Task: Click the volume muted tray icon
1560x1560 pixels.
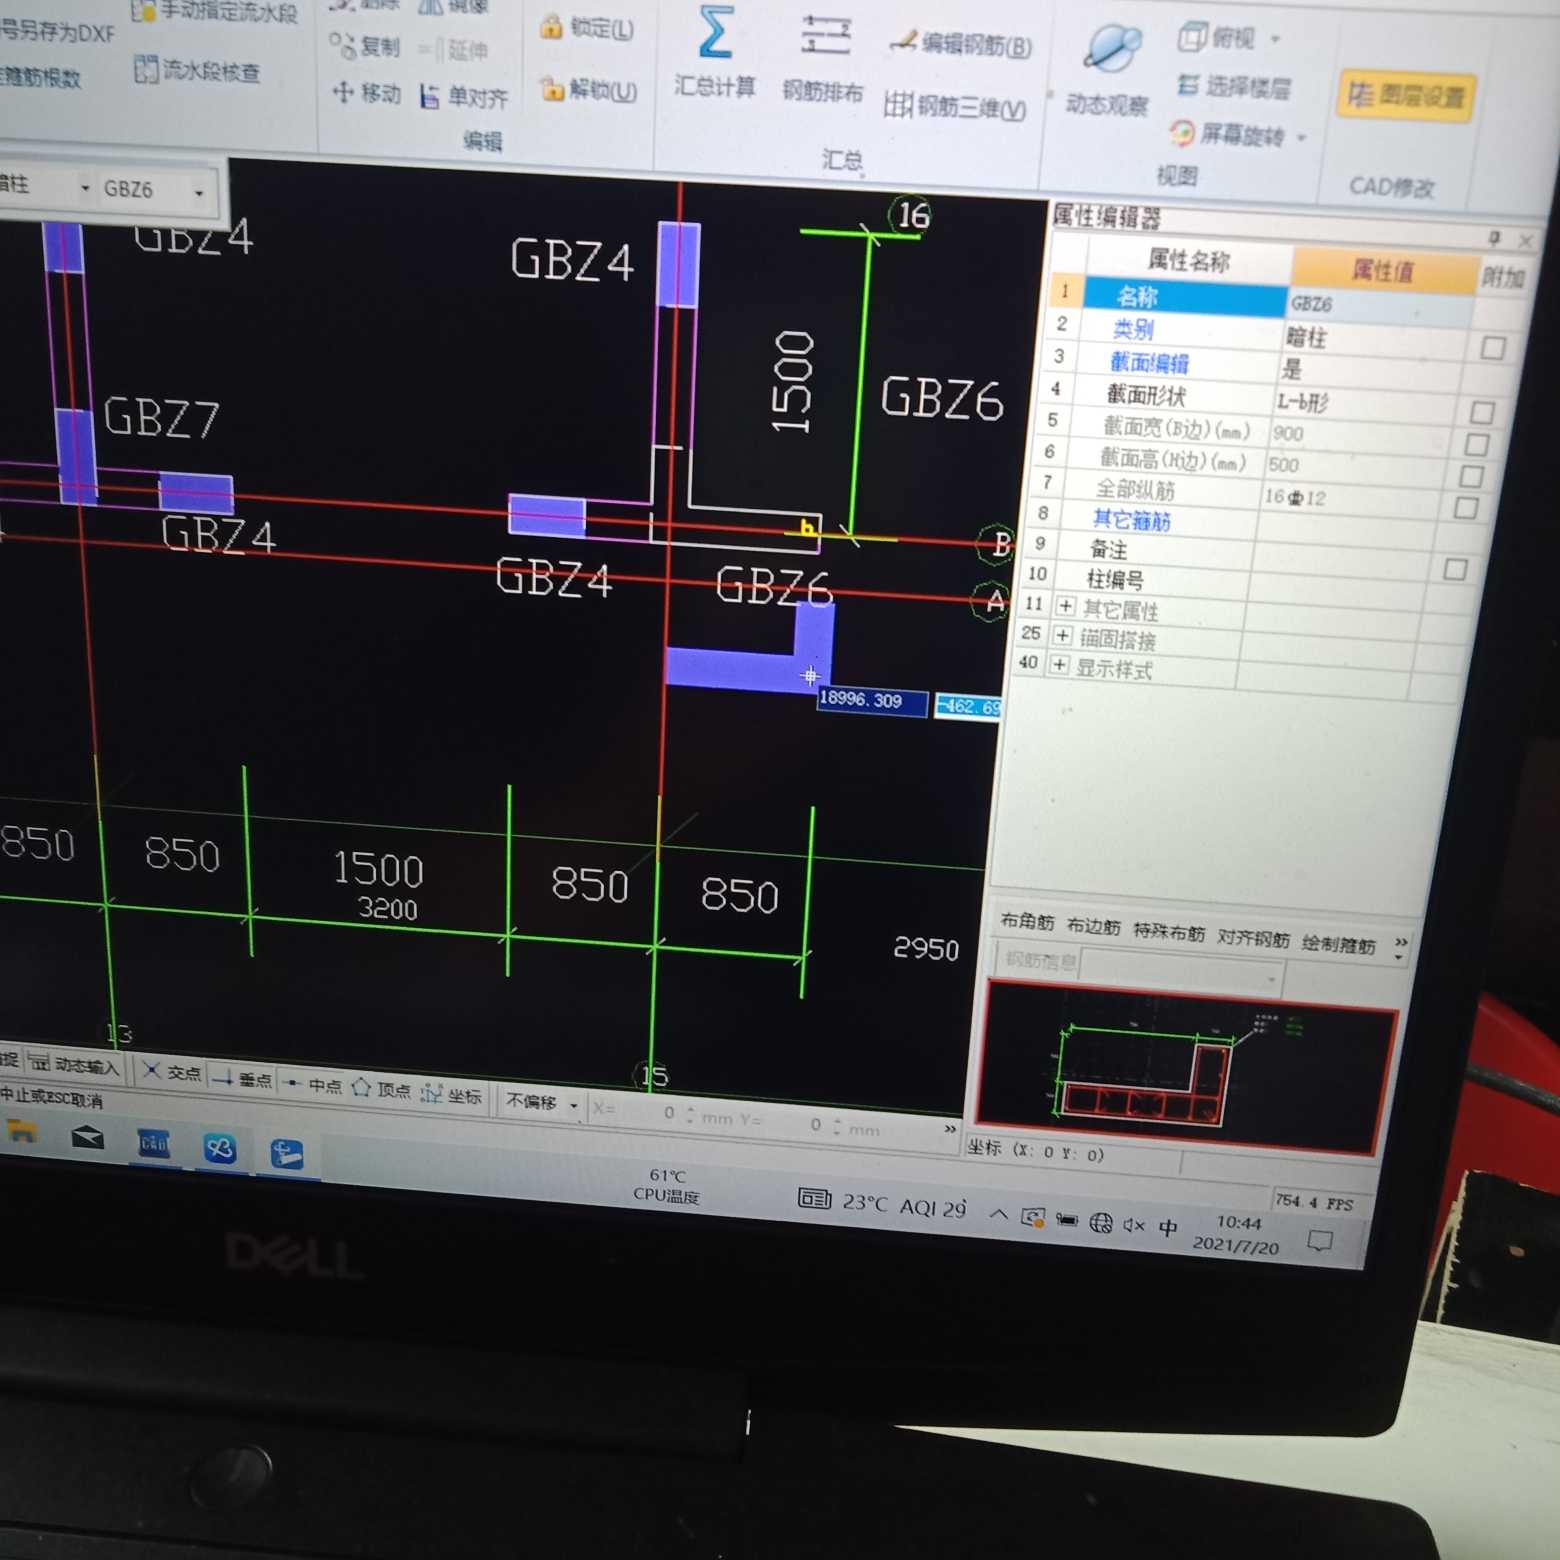Action: pyautogui.click(x=1134, y=1224)
